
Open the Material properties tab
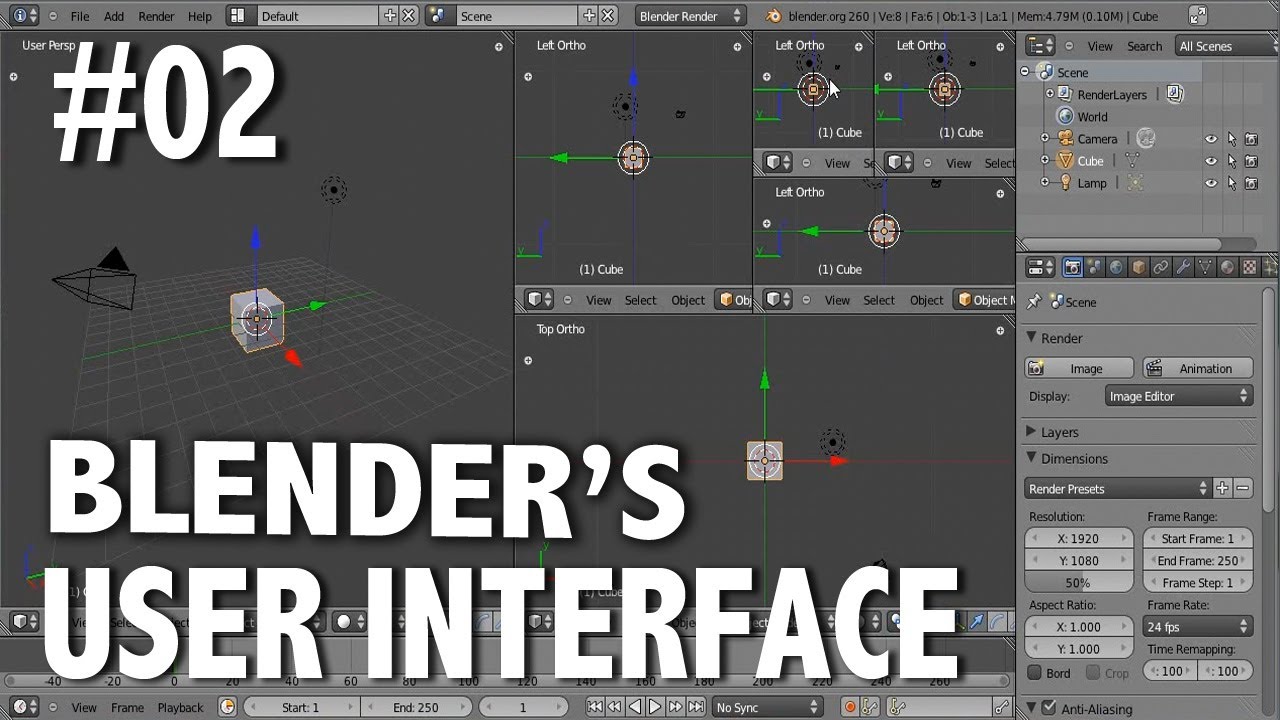click(1227, 267)
